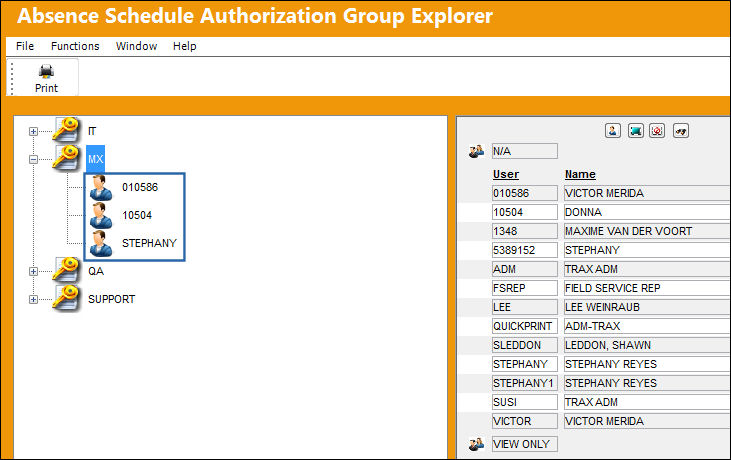The height and width of the screenshot is (460, 731).
Task: Click the user icon beside 10504 in tree
Action: pos(101,215)
